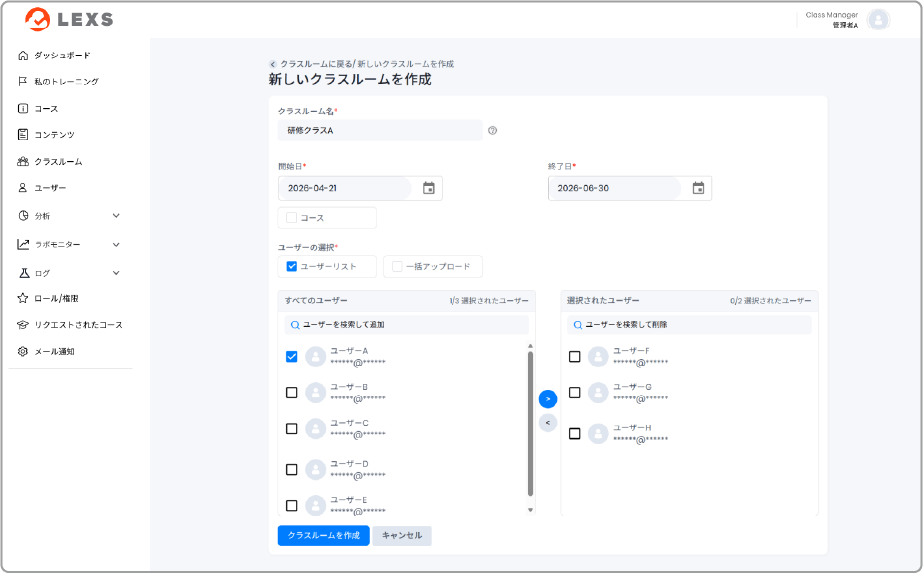Click the クラスルーム group icon
Screen dimensions: 923x574
pyautogui.click(x=23, y=161)
